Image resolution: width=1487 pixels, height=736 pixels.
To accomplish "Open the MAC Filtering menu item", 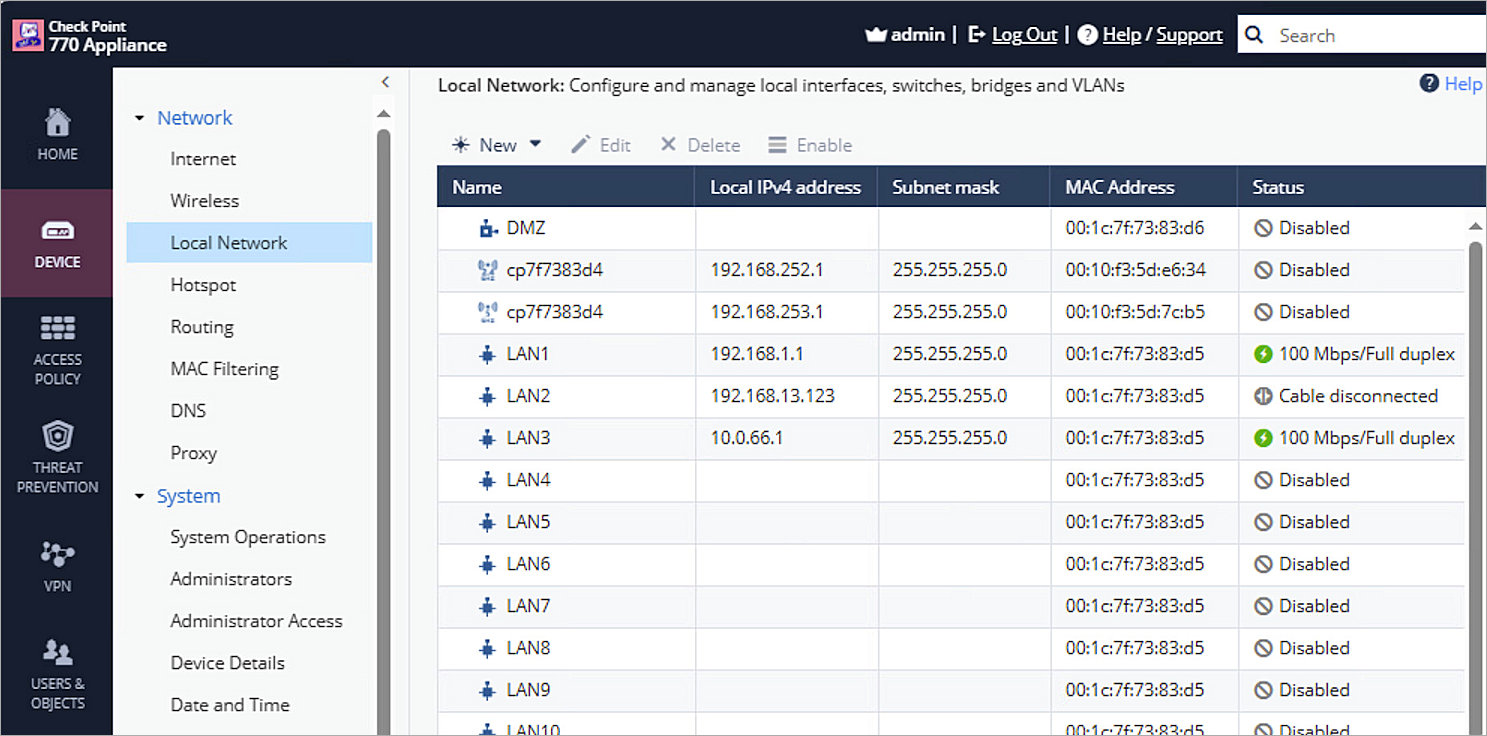I will tap(224, 369).
